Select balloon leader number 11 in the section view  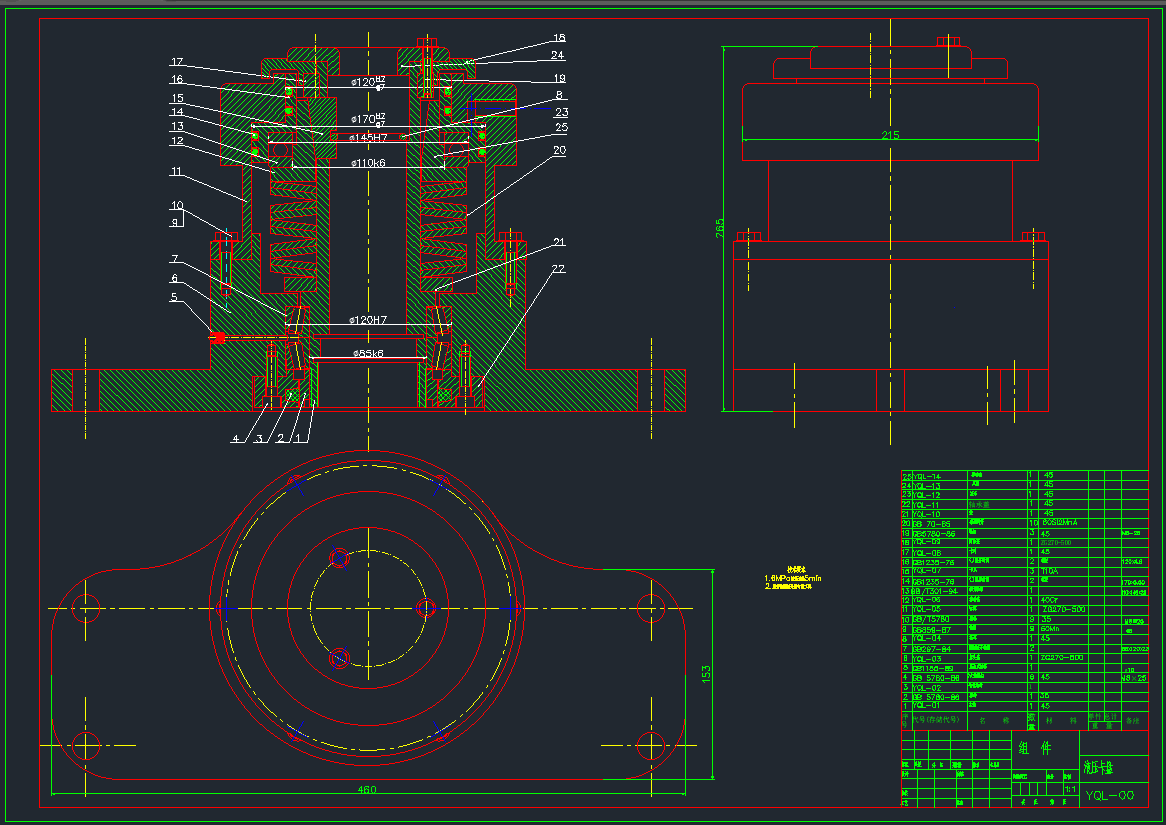pos(176,172)
